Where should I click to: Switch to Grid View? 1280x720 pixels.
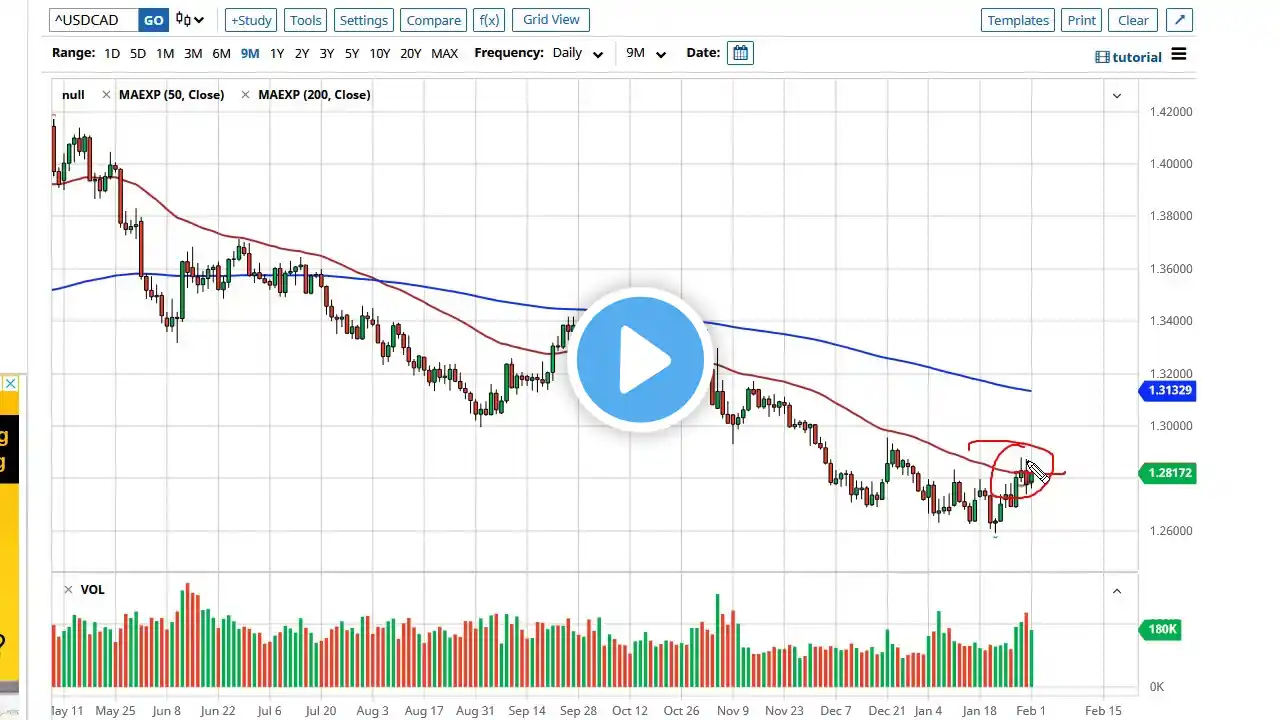click(x=551, y=19)
